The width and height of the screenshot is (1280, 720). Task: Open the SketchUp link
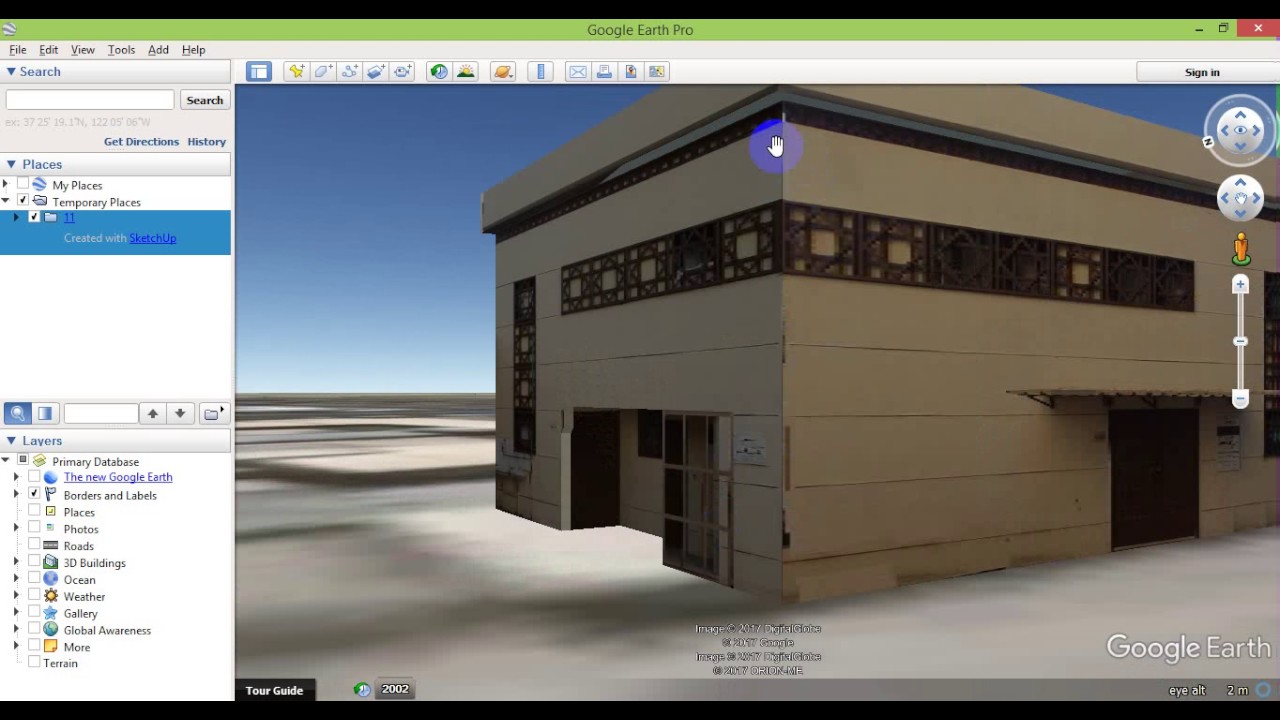pyautogui.click(x=152, y=238)
